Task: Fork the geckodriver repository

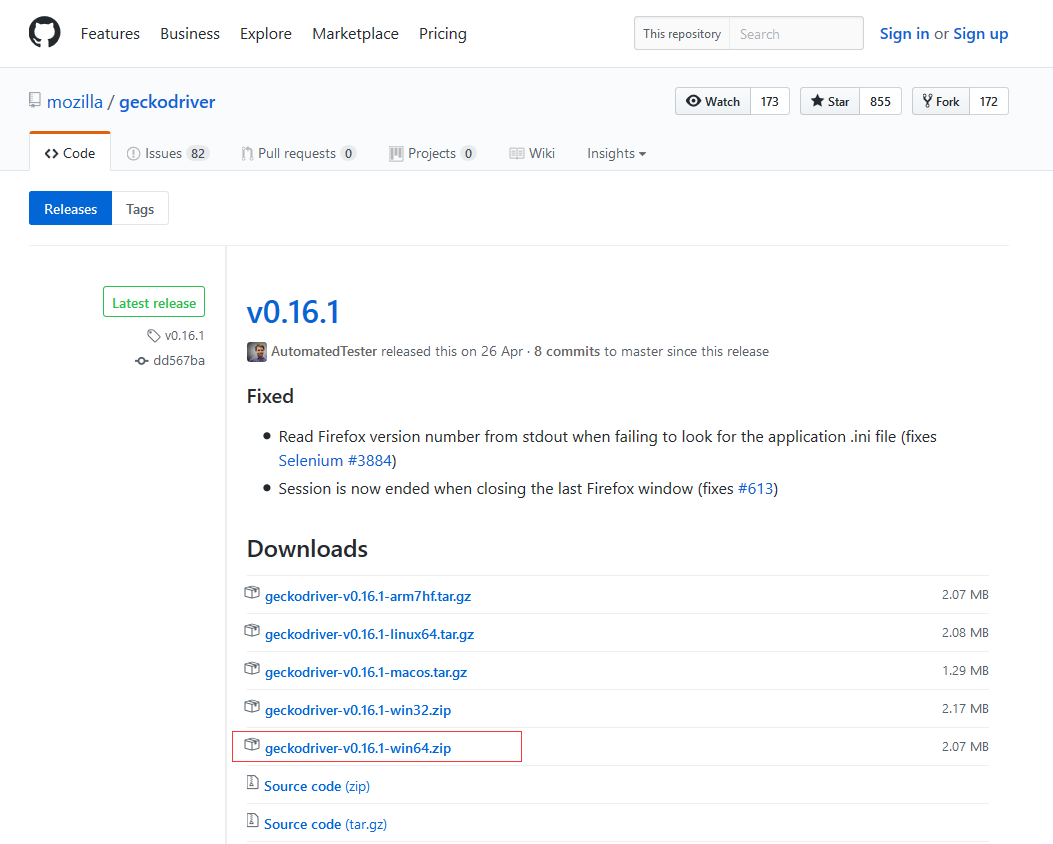Action: coord(941,101)
